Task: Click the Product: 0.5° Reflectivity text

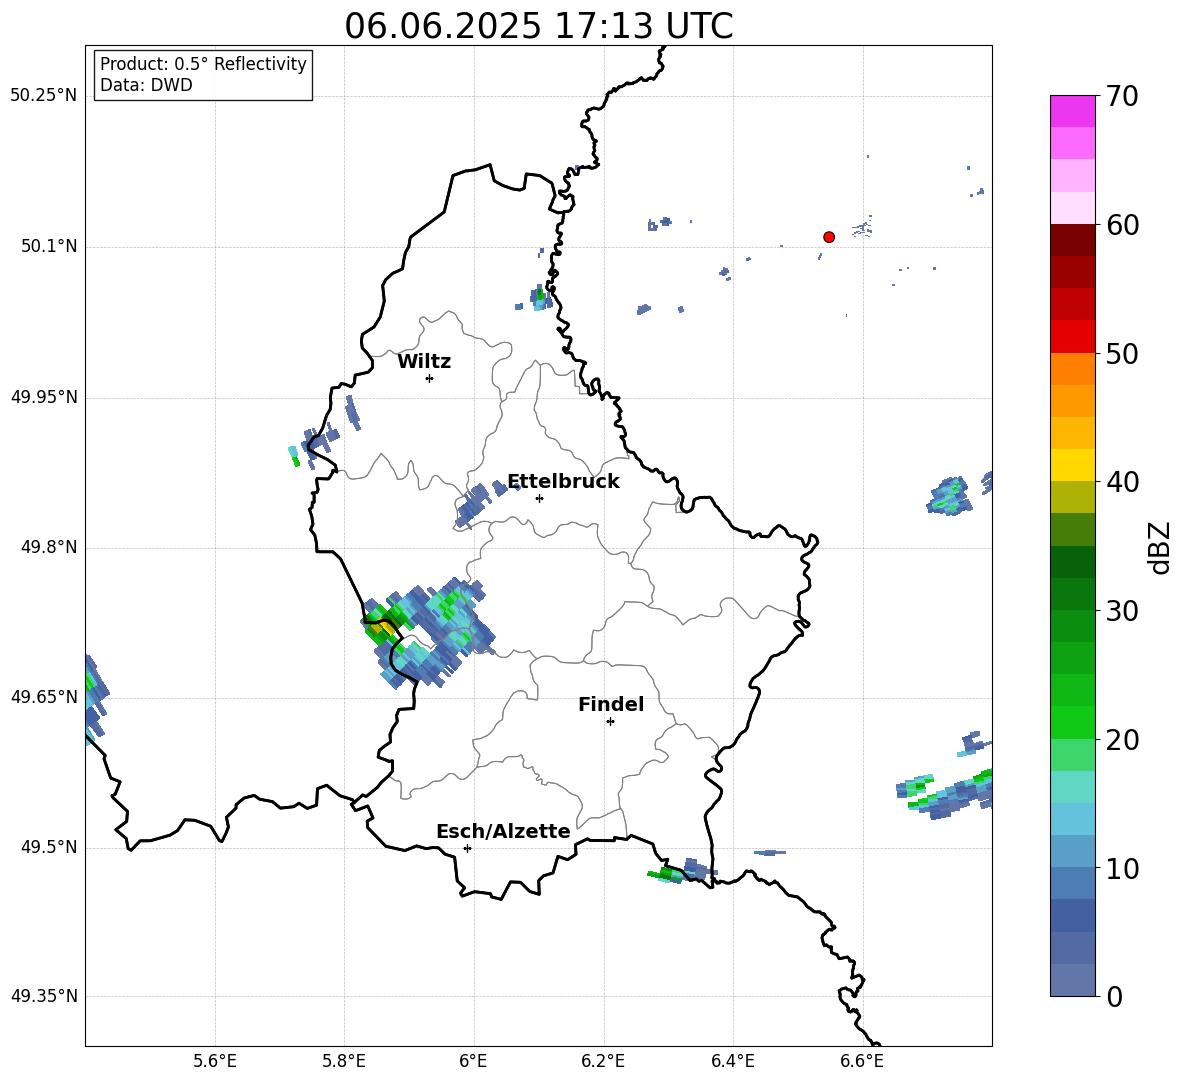Action: [203, 64]
